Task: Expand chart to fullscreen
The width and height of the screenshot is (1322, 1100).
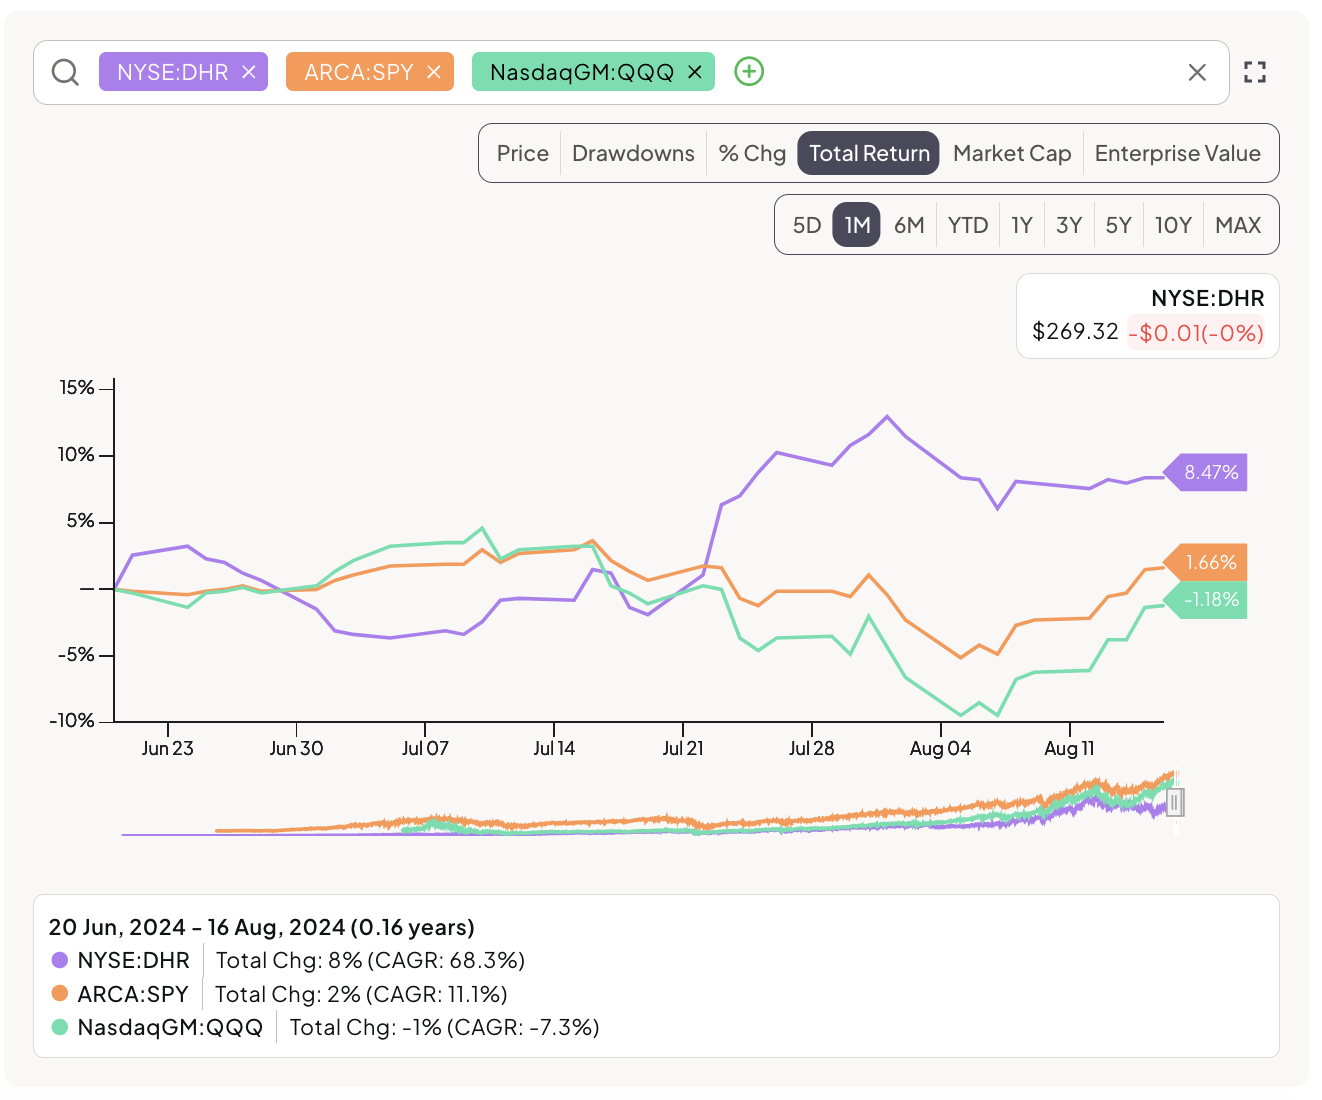Action: coord(1255,72)
